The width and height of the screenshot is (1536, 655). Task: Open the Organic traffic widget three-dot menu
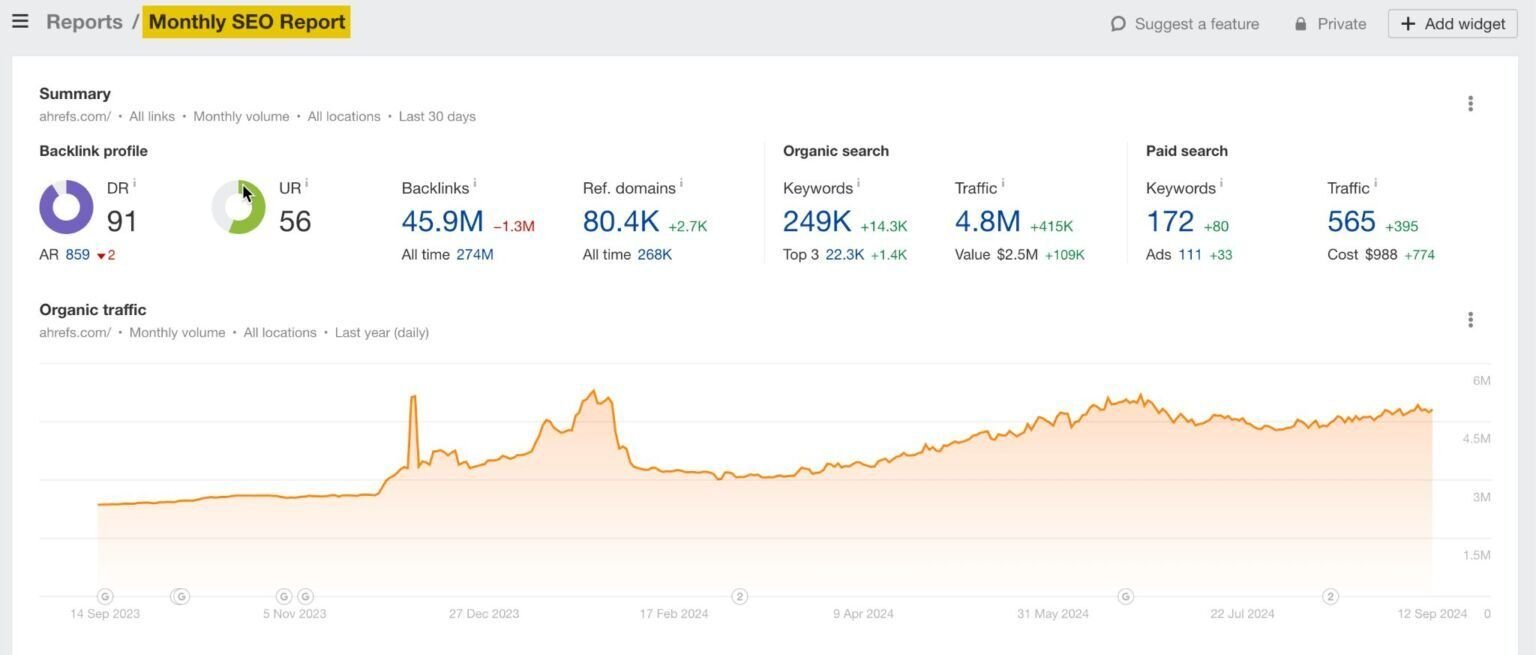point(1470,320)
